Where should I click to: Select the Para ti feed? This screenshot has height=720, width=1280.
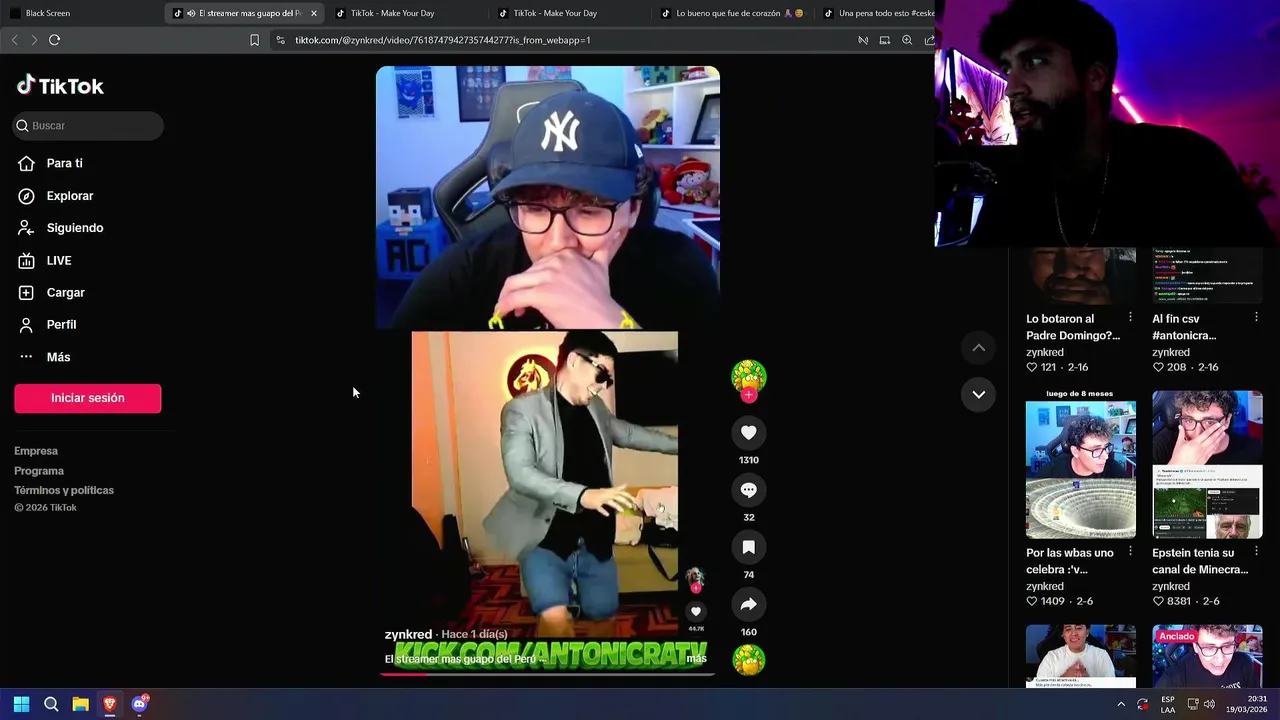click(50, 163)
